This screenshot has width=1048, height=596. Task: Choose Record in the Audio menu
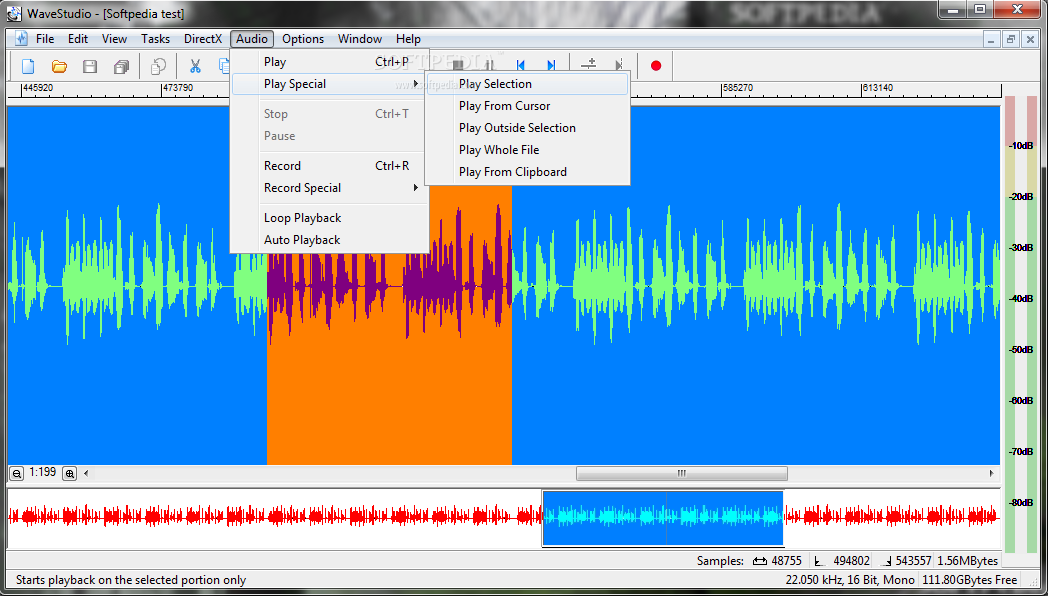(x=330, y=166)
